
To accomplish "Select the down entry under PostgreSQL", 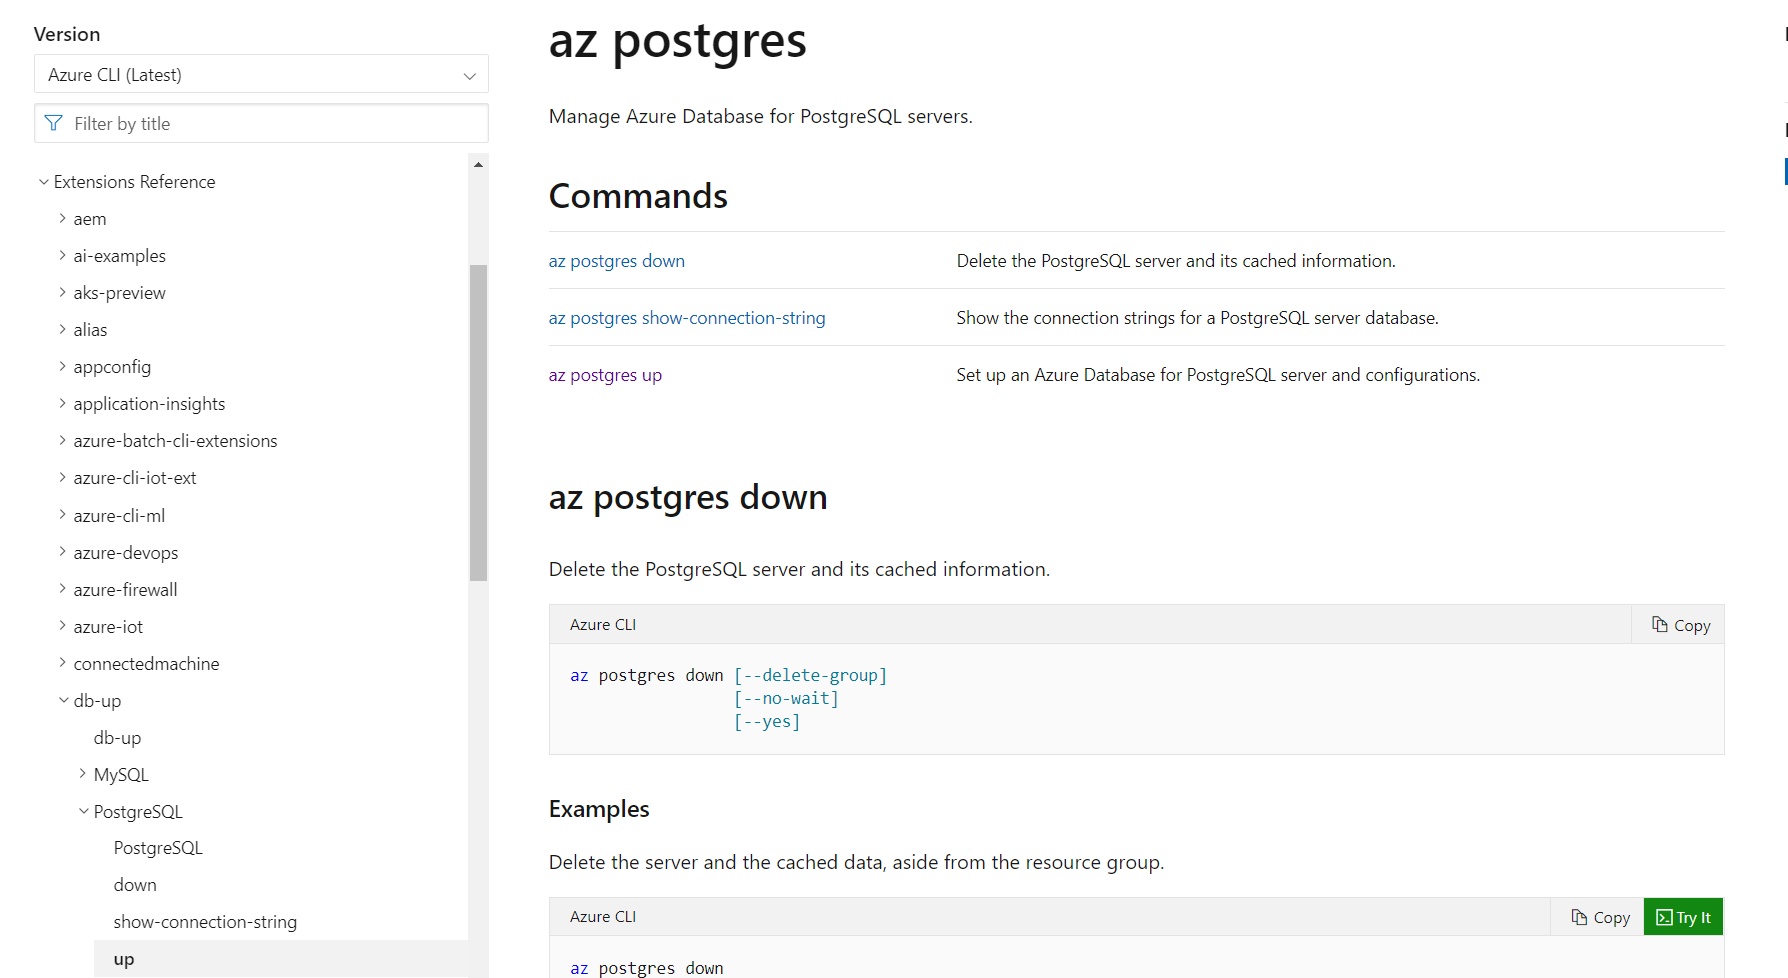I will [x=135, y=884].
